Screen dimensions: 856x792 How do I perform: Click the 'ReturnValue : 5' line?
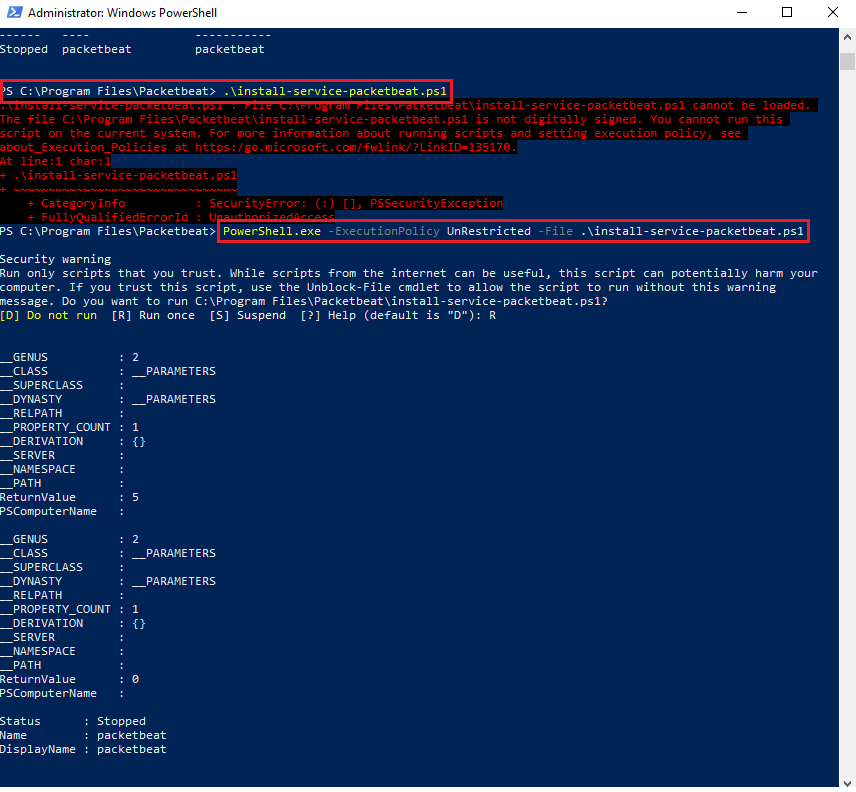(69, 497)
